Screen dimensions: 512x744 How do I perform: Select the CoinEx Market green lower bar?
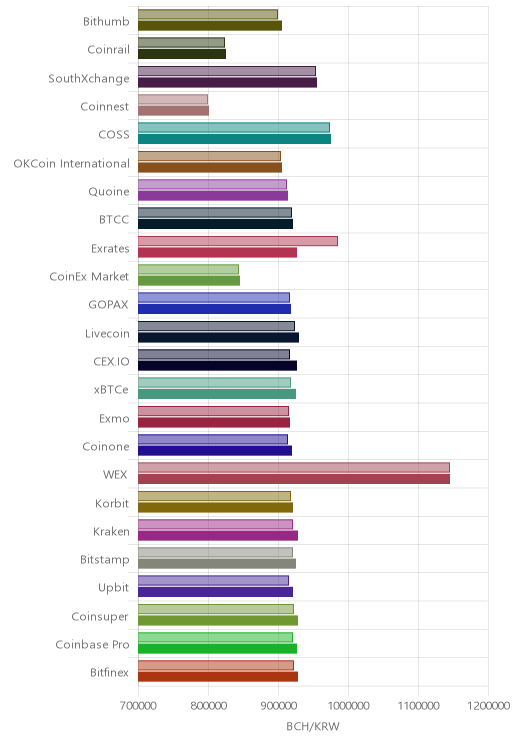[189, 281]
